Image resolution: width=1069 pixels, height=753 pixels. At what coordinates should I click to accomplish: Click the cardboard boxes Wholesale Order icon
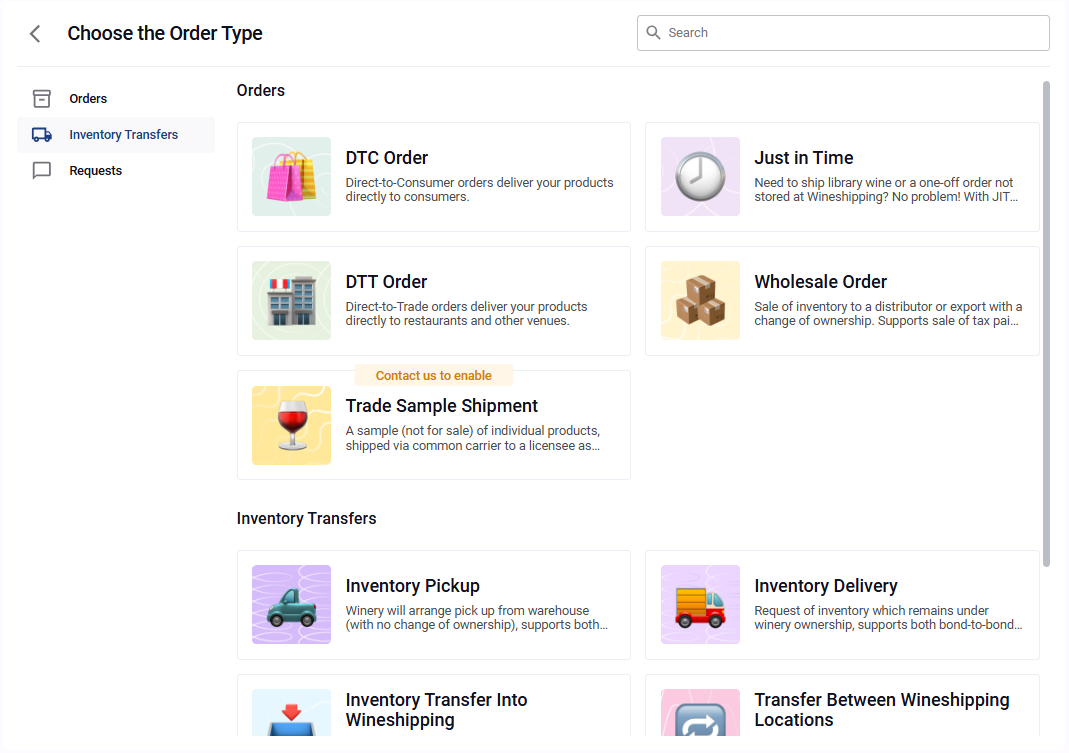pos(700,301)
